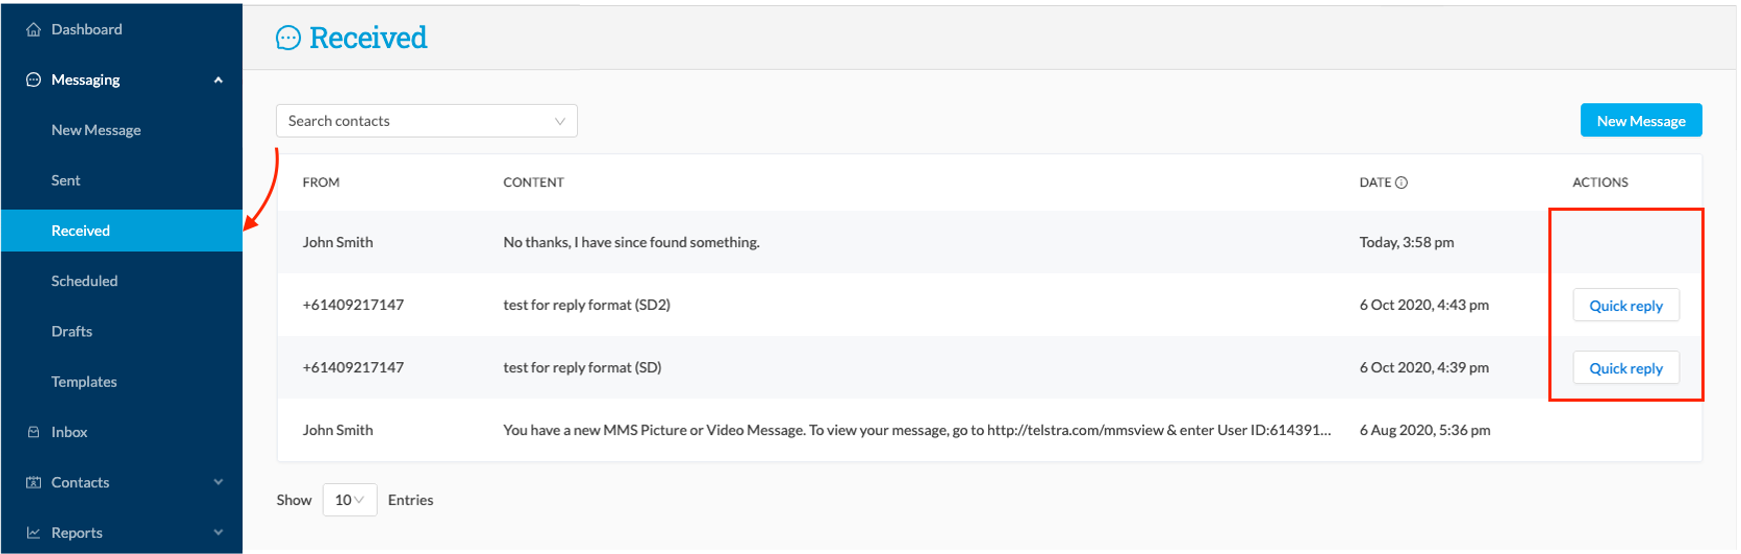1741x554 pixels.
Task: Open New Message in sidebar
Action: [96, 130]
